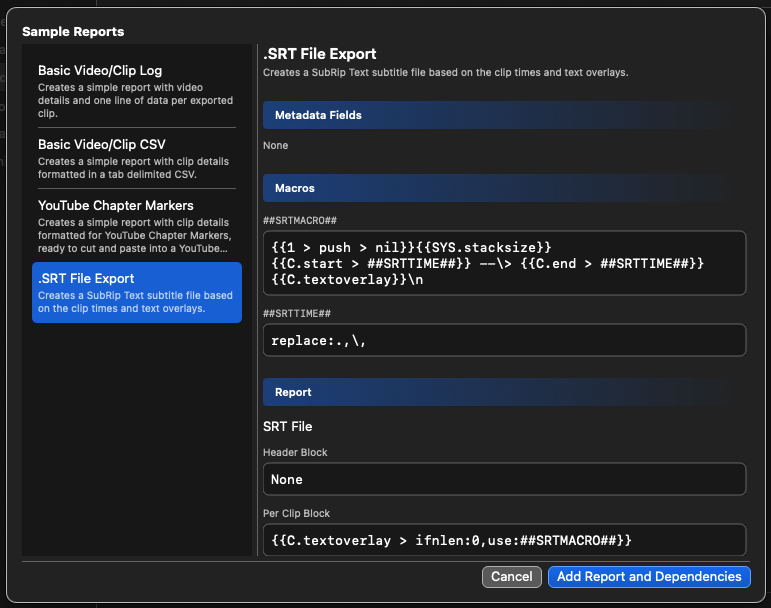Viewport: 771px width, 608px height.
Task: Select the YouTube Chapter Markers sample report
Action: tap(137, 226)
